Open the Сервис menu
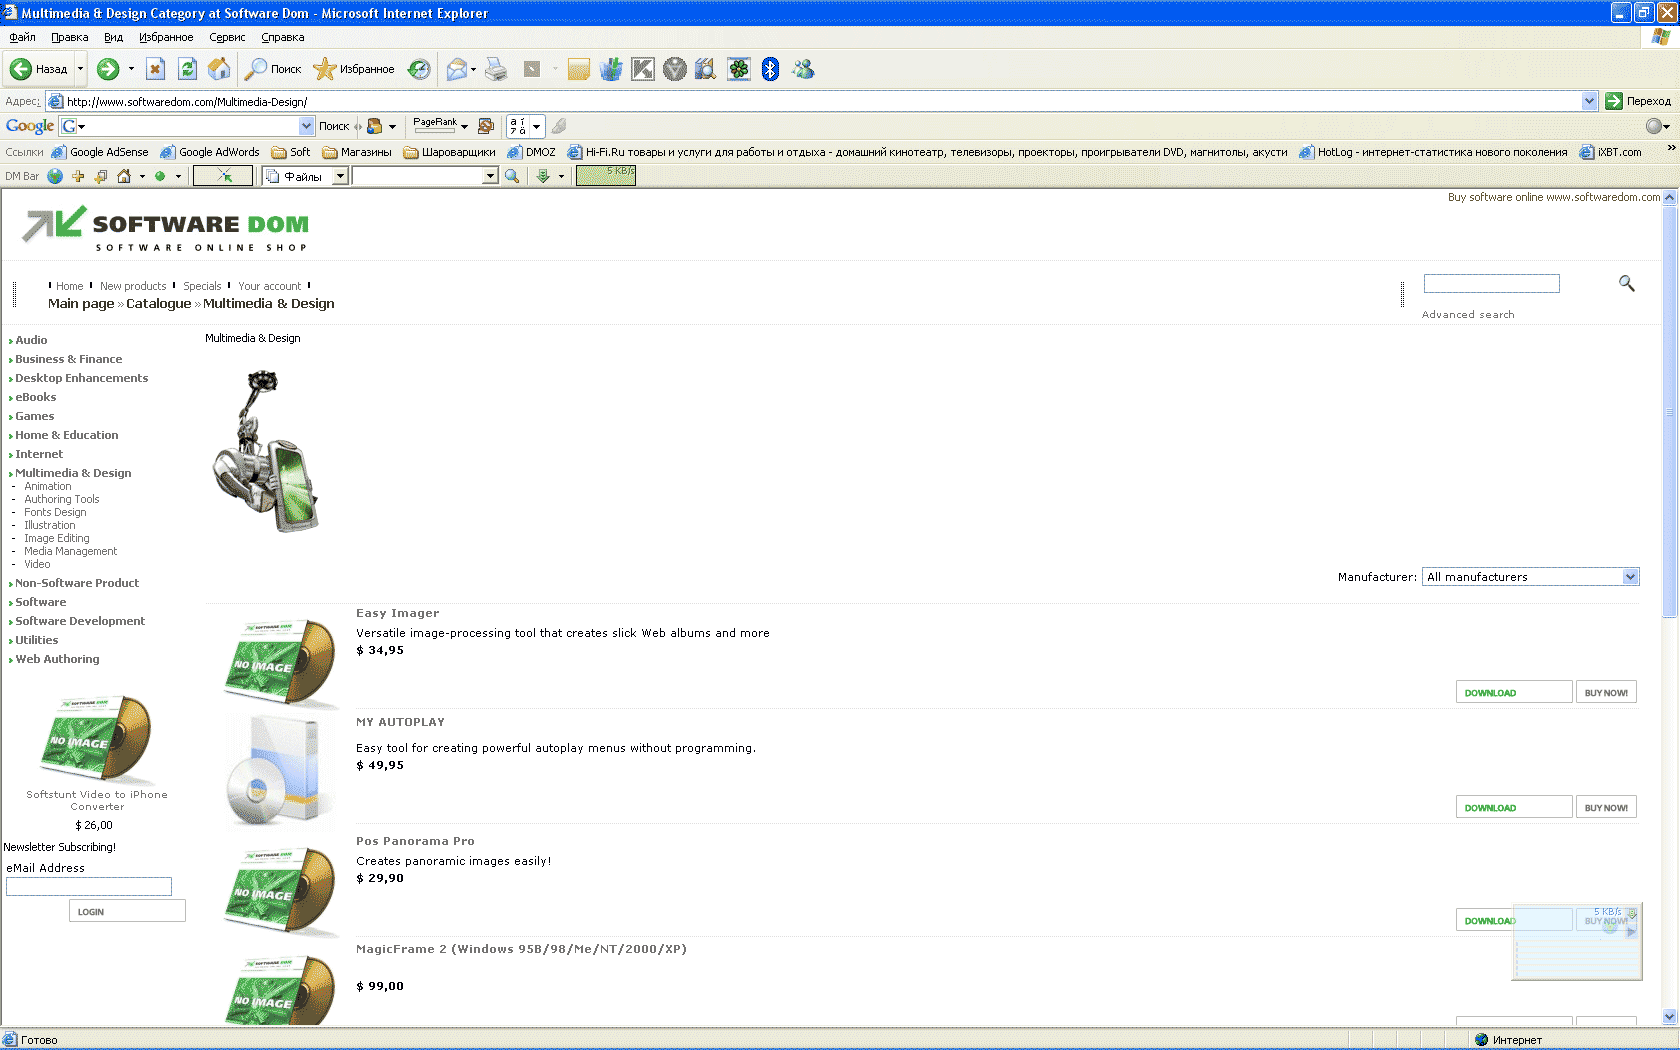The height and width of the screenshot is (1050, 1680). click(x=227, y=37)
